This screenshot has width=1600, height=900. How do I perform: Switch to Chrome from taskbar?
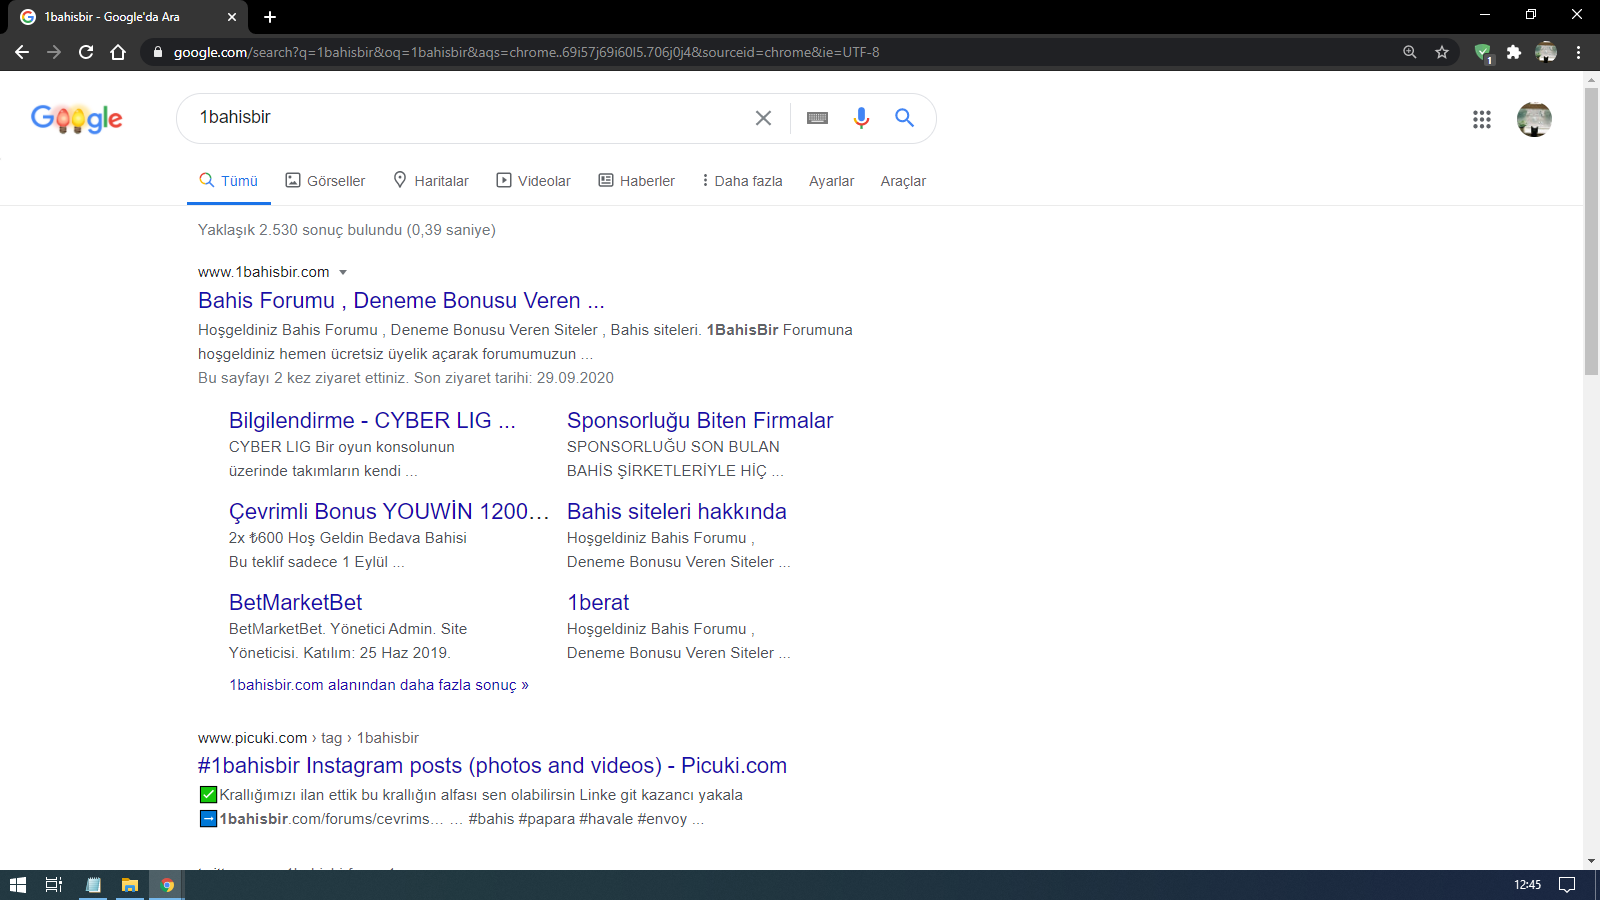(167, 885)
